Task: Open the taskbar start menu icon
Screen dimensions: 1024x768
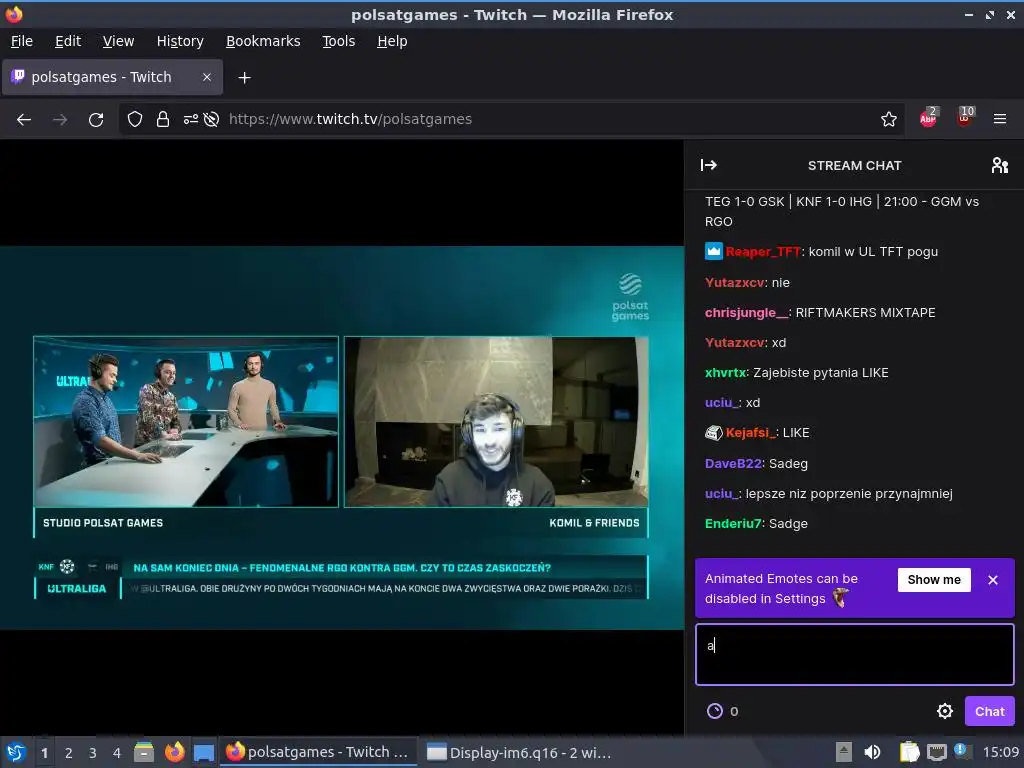Action: (16, 752)
